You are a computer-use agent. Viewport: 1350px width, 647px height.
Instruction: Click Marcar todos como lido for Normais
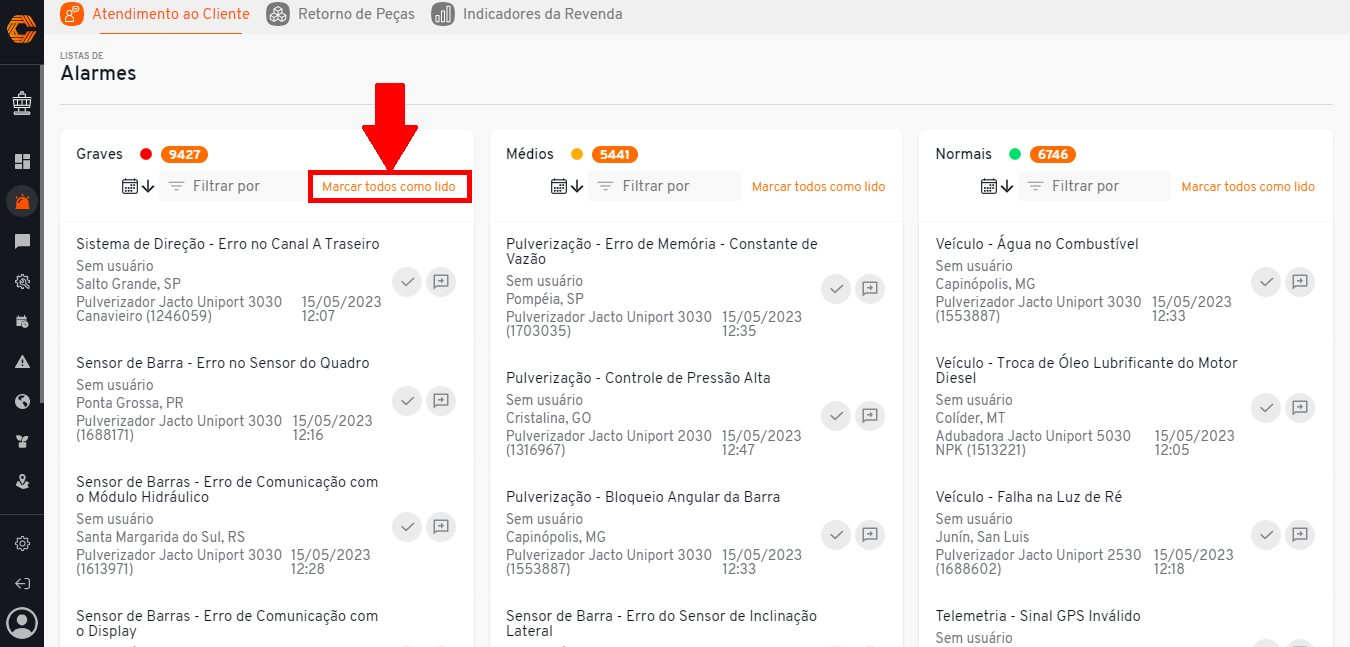(1248, 187)
